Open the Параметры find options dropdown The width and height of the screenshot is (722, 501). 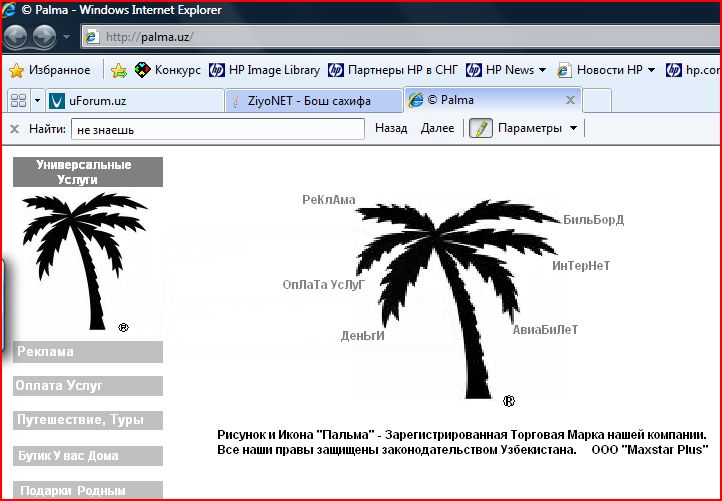point(537,128)
